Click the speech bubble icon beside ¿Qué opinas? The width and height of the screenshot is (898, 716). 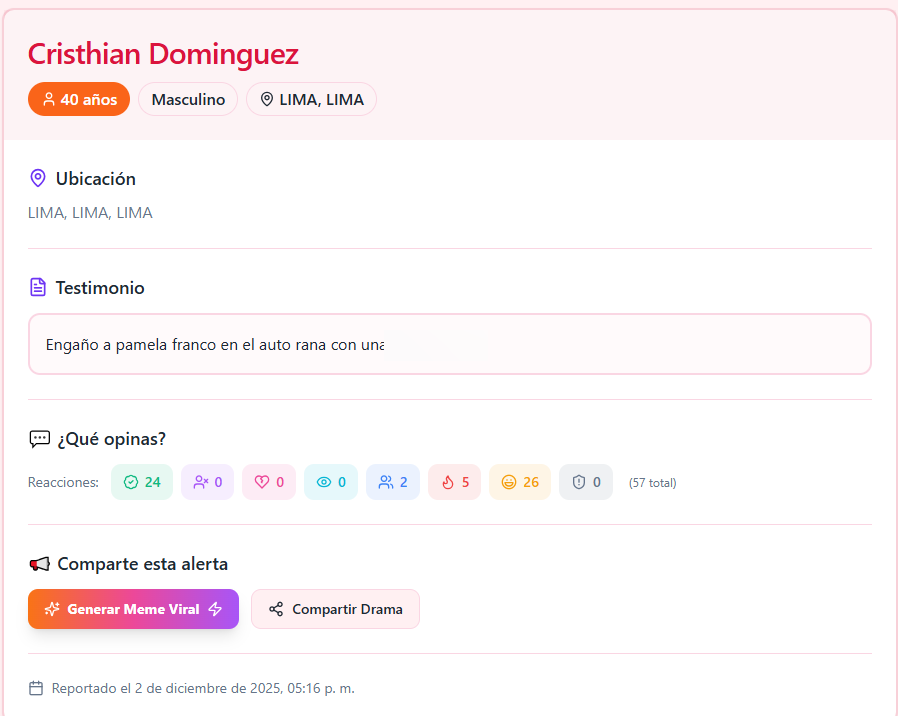click(39, 439)
